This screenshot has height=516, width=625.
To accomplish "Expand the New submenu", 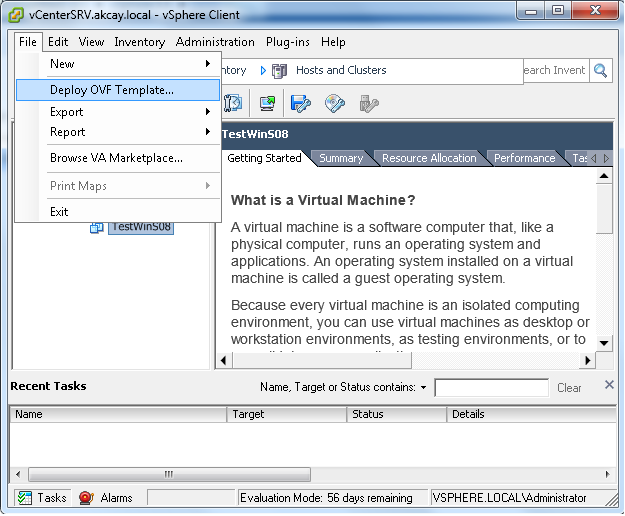I will point(118,64).
